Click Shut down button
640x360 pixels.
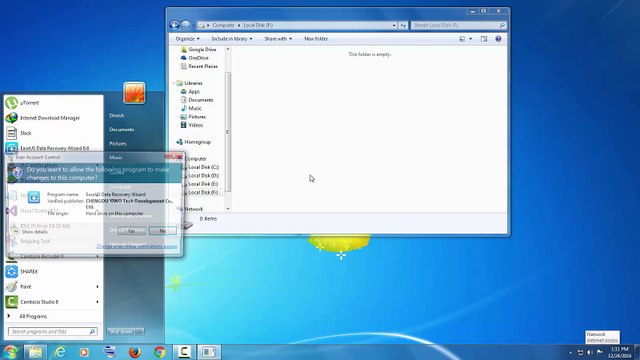pyautogui.click(x=121, y=331)
